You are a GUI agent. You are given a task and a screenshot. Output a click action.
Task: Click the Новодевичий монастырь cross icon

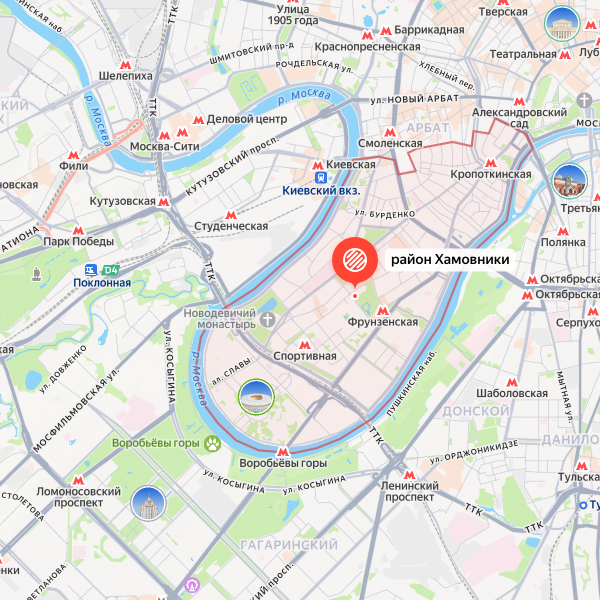click(x=267, y=319)
